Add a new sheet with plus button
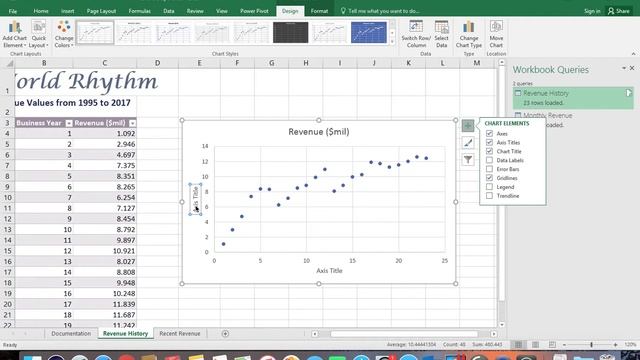Screen dimensions: 640x360 225,334
